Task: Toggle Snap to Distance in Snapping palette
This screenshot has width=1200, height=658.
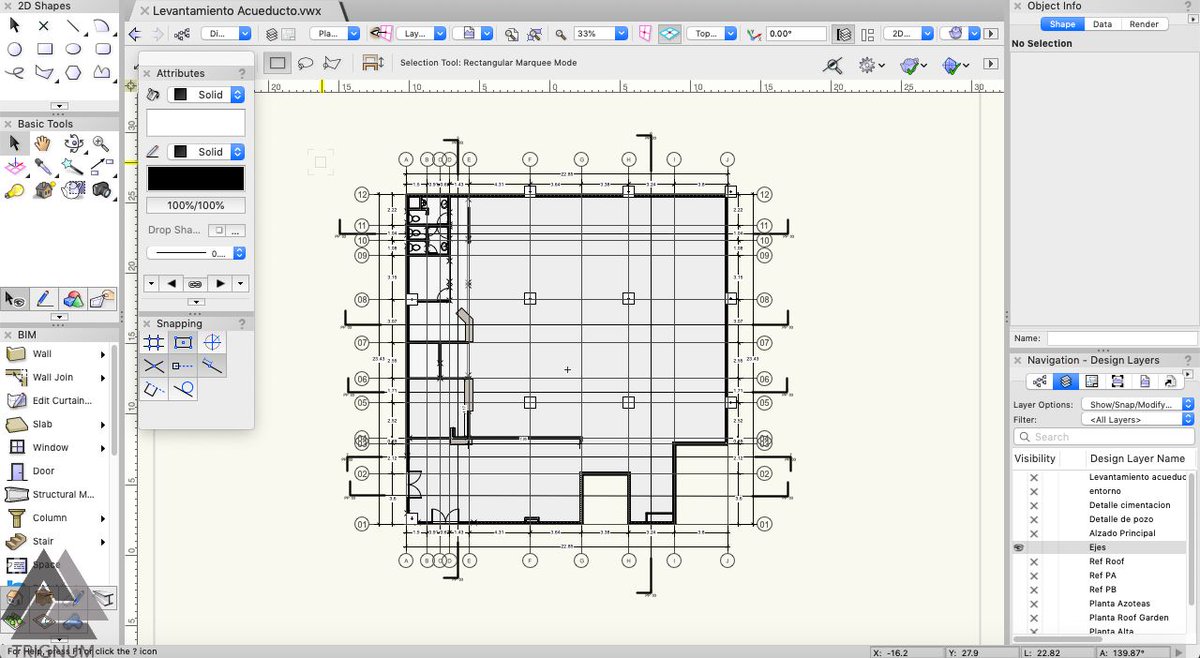Action: [211, 366]
